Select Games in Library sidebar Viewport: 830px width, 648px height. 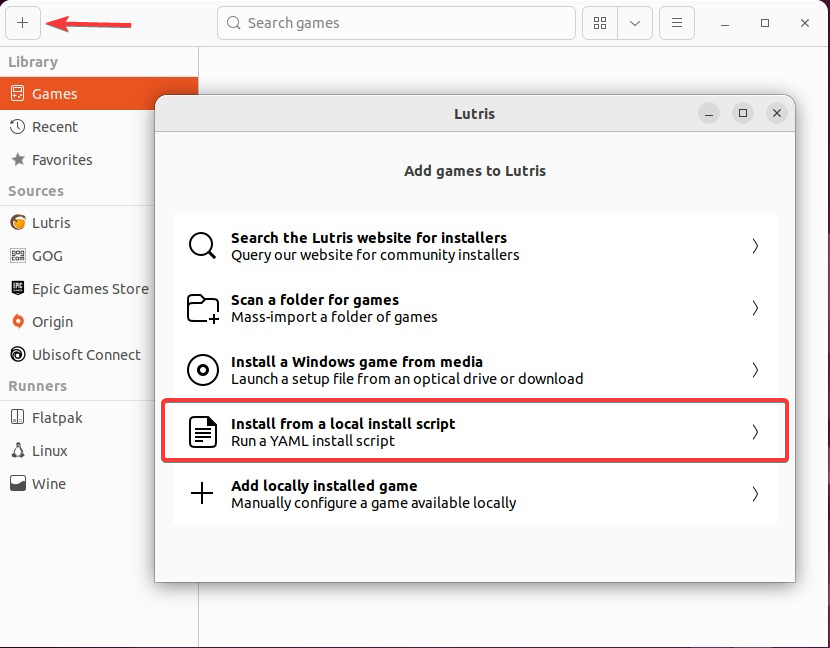pyautogui.click(x=54, y=94)
